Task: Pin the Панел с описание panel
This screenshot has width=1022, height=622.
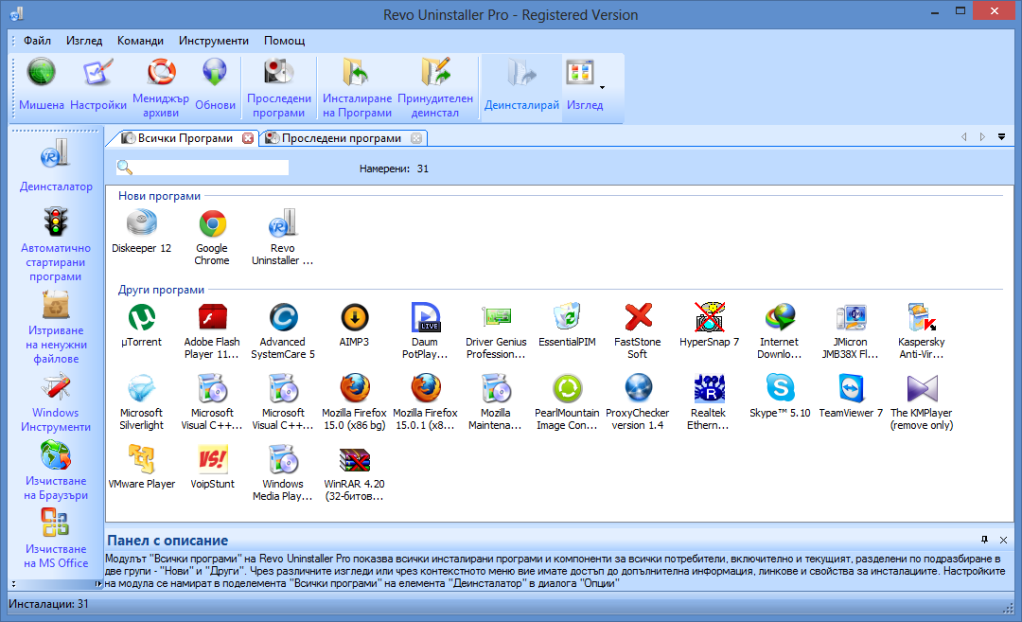Action: (x=984, y=539)
